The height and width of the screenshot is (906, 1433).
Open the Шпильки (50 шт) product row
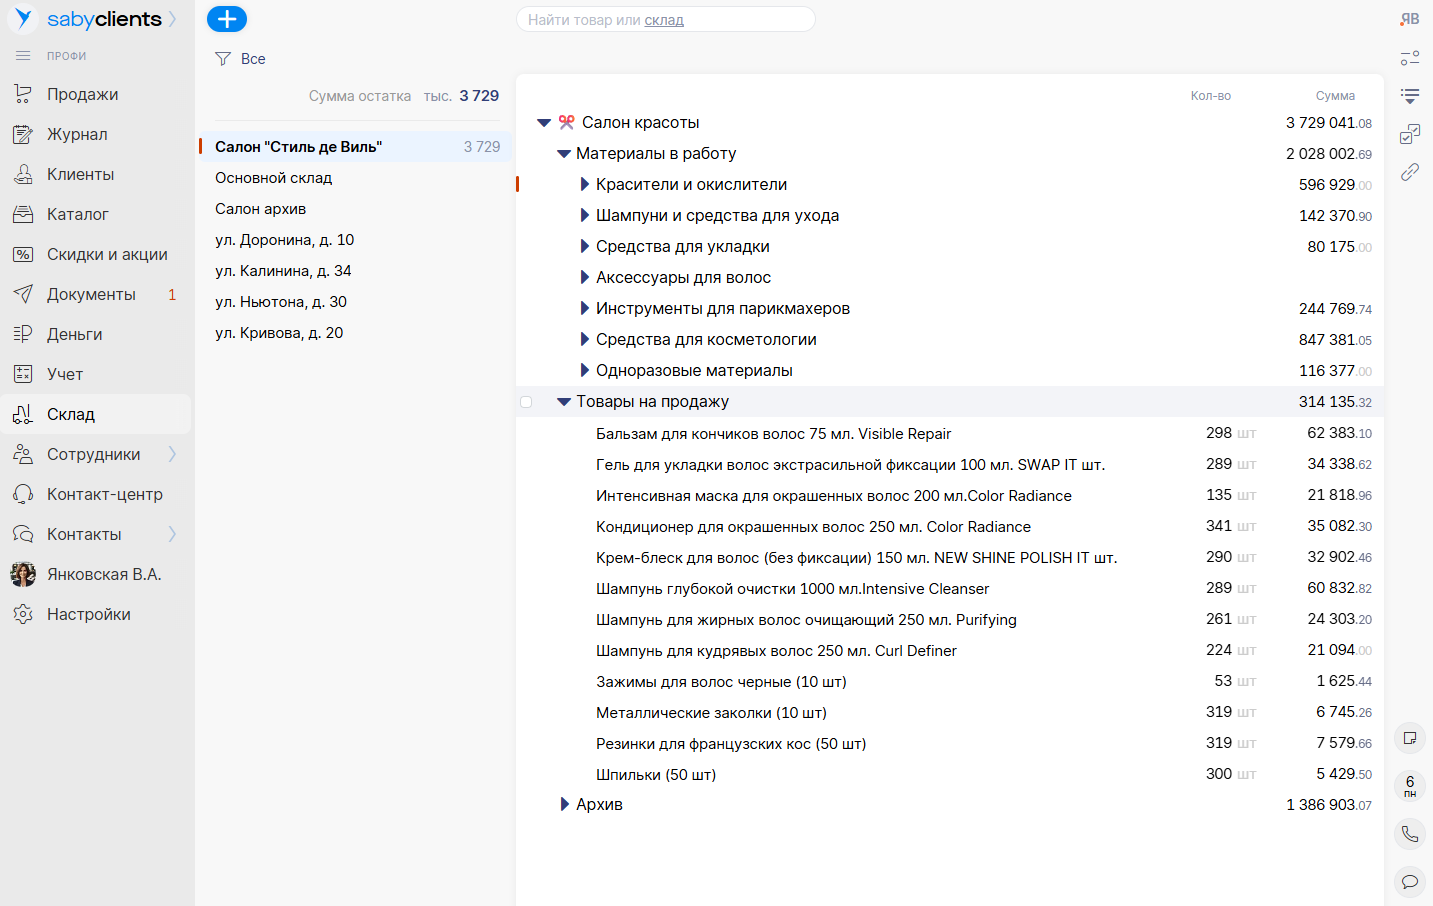pyautogui.click(x=656, y=775)
